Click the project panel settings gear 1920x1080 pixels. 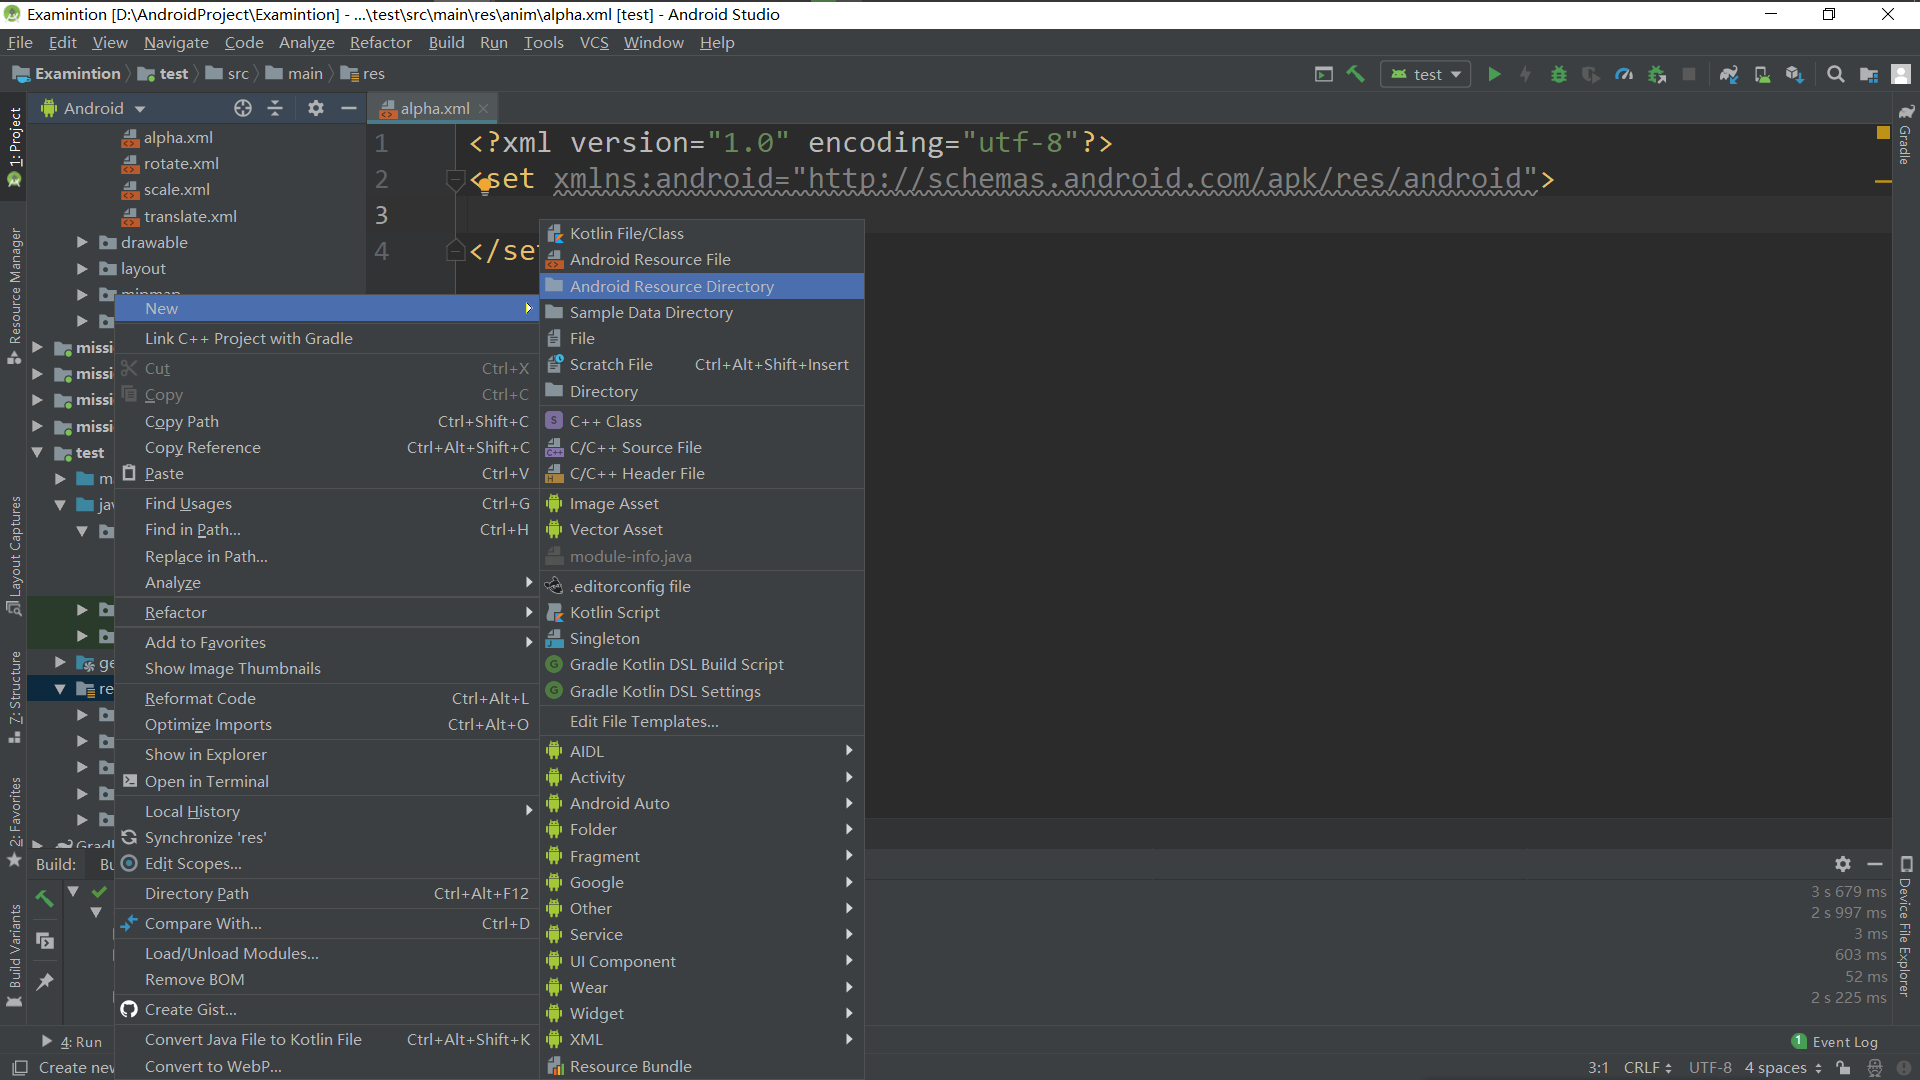(316, 108)
